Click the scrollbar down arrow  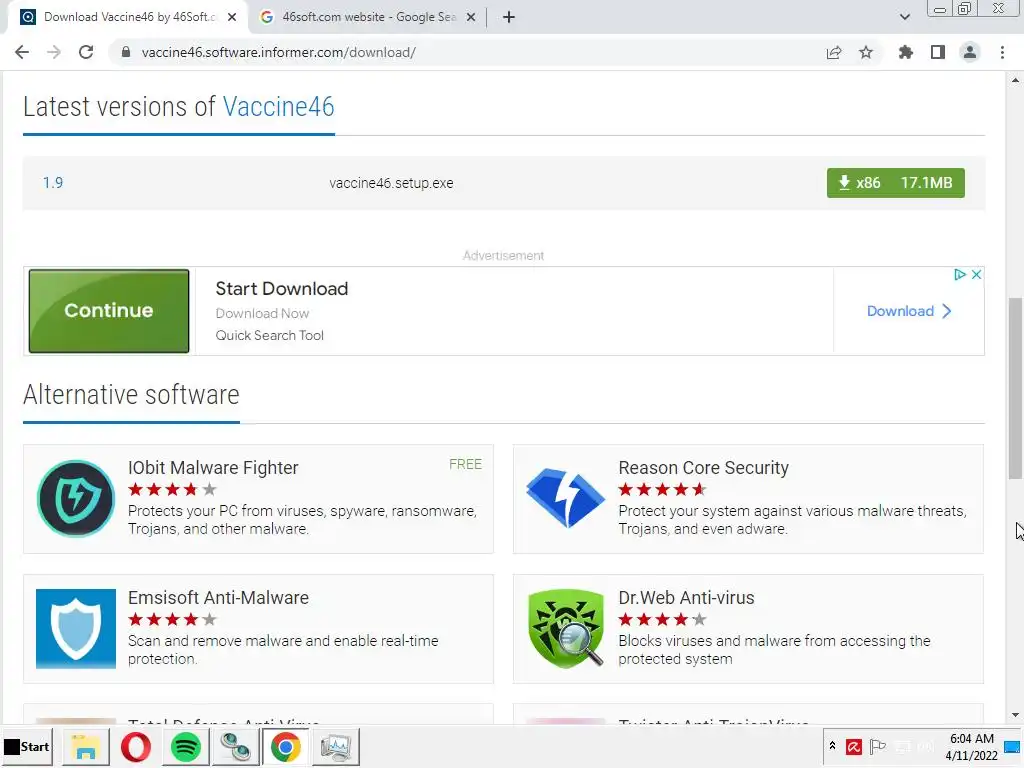click(x=1015, y=716)
